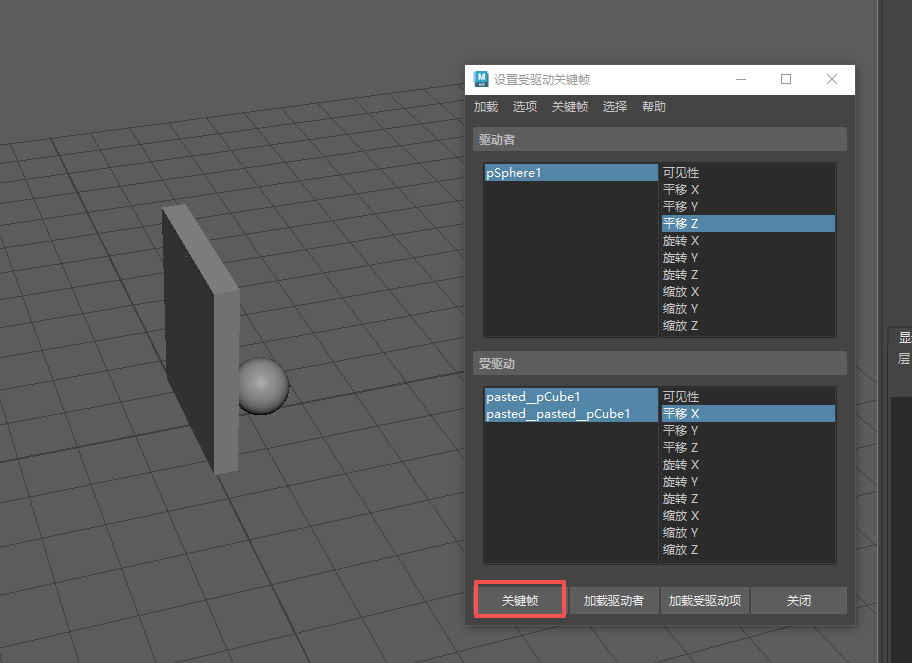
Task: Click the 关键帧 button at dialog bottom
Action: 520,600
